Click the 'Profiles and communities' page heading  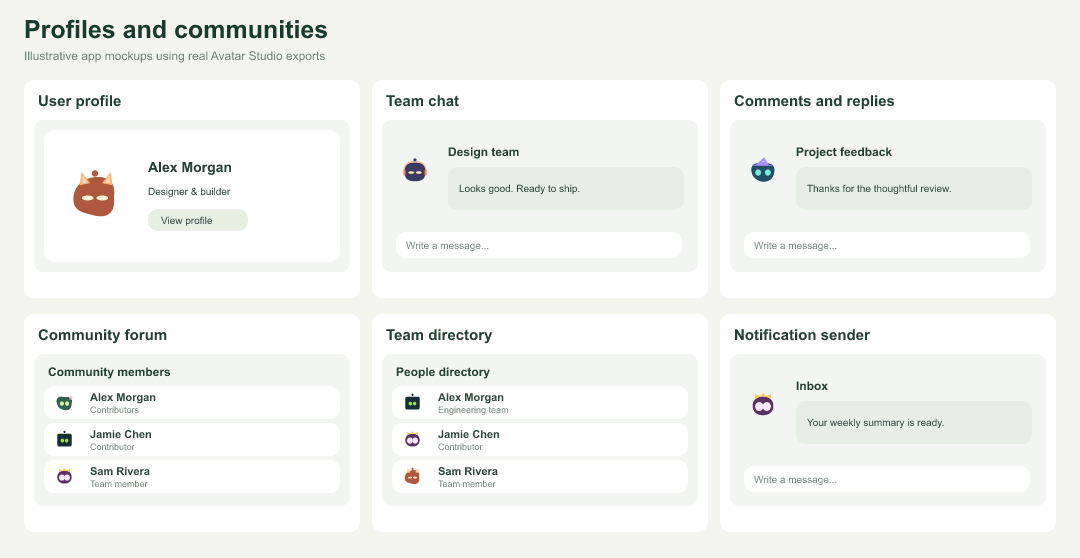tap(176, 30)
